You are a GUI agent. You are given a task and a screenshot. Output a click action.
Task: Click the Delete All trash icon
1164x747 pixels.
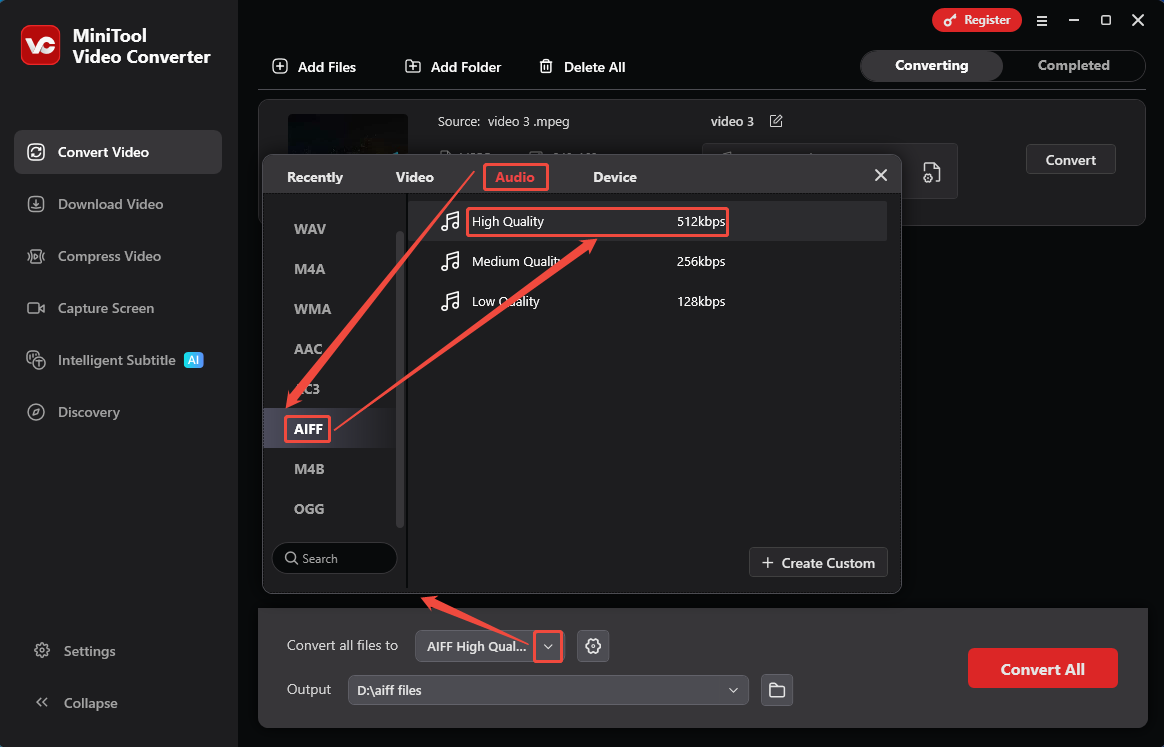point(546,67)
